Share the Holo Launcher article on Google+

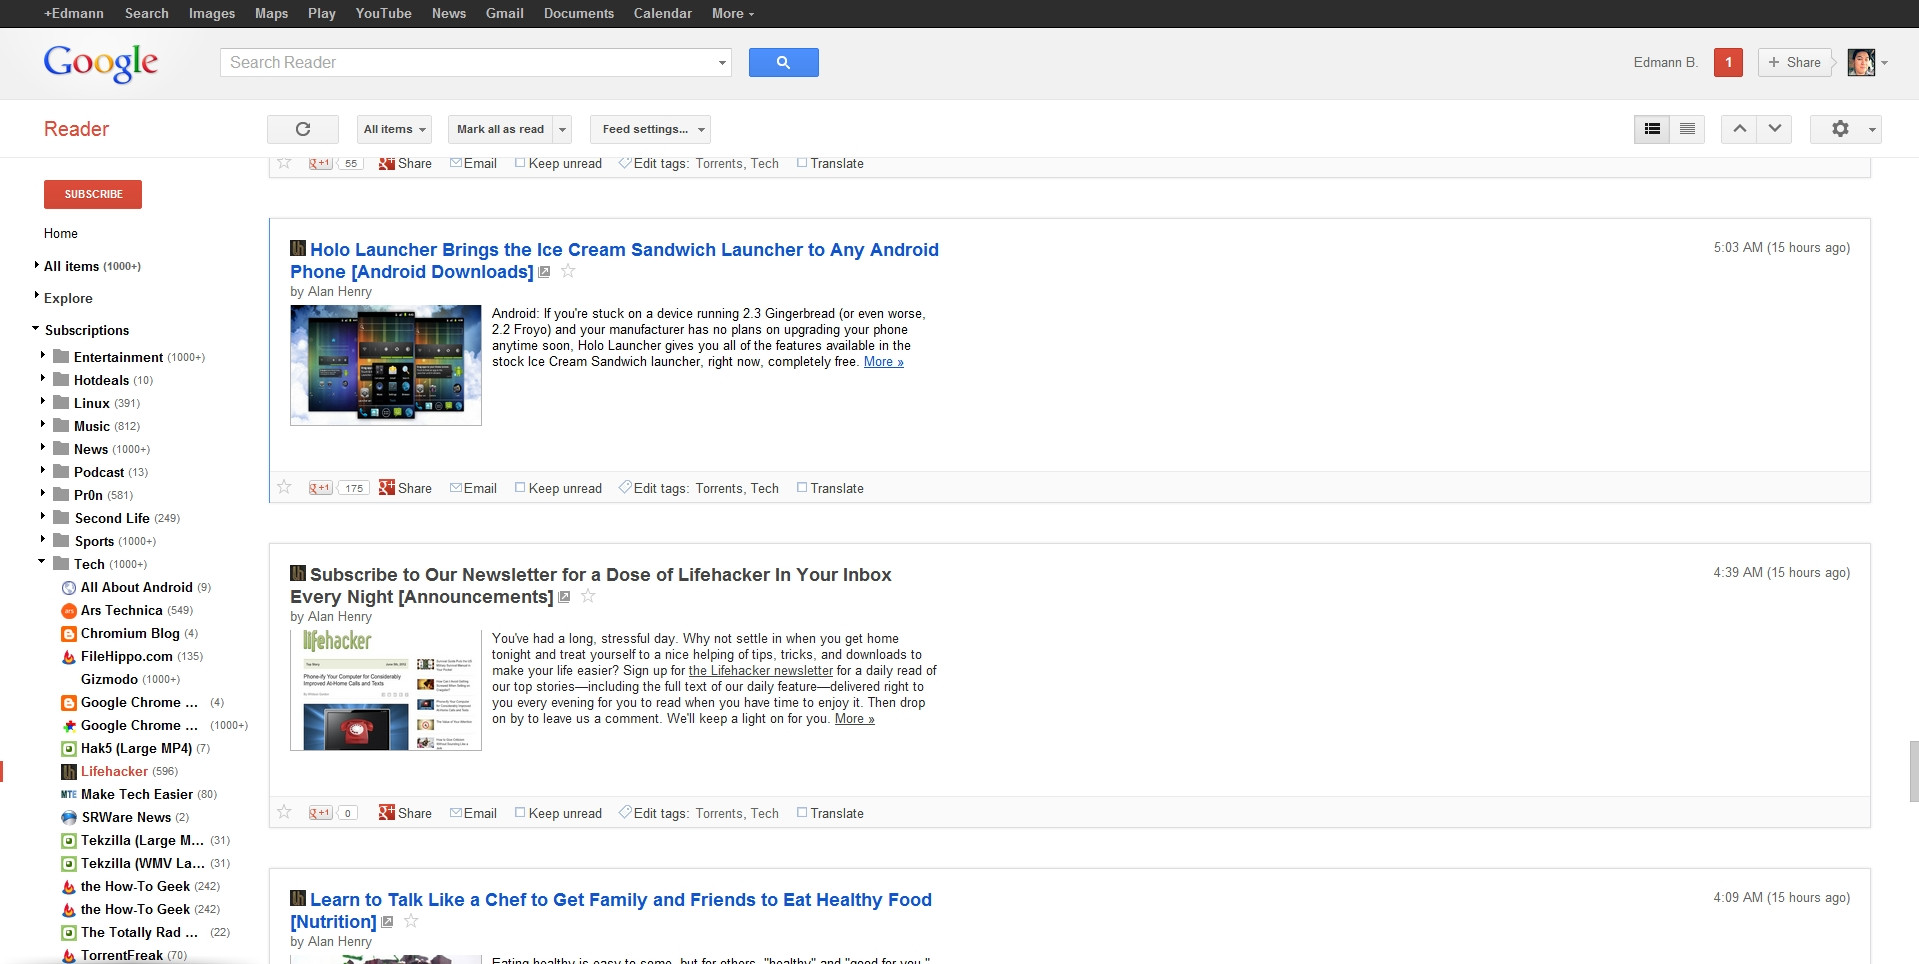[405, 488]
